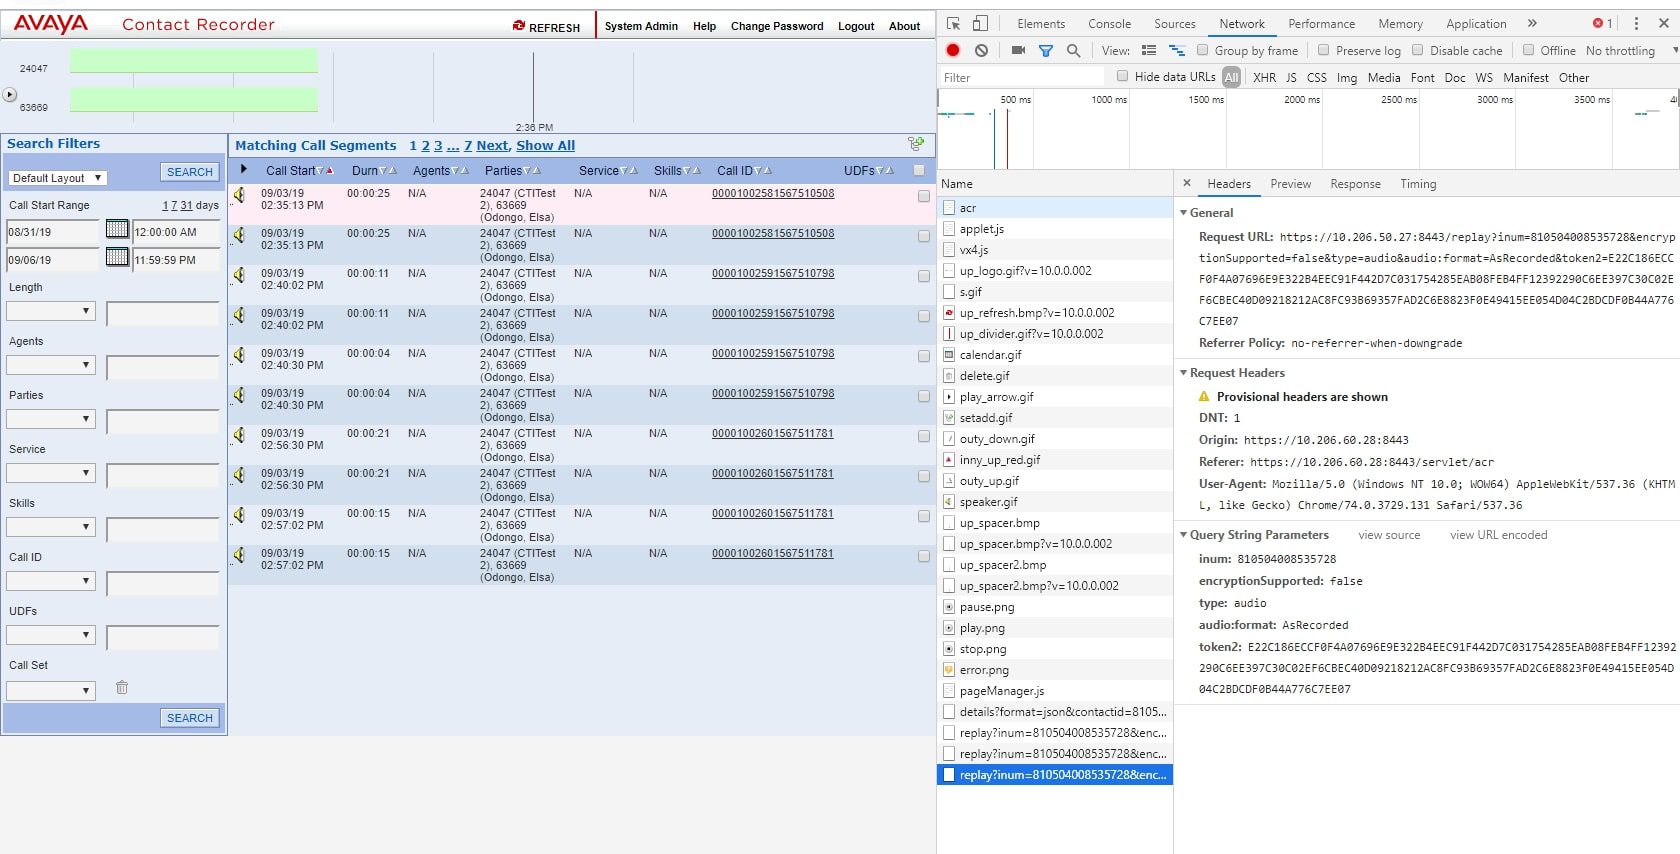Clear the network log
Image resolution: width=1680 pixels, height=854 pixels.
pos(981,50)
